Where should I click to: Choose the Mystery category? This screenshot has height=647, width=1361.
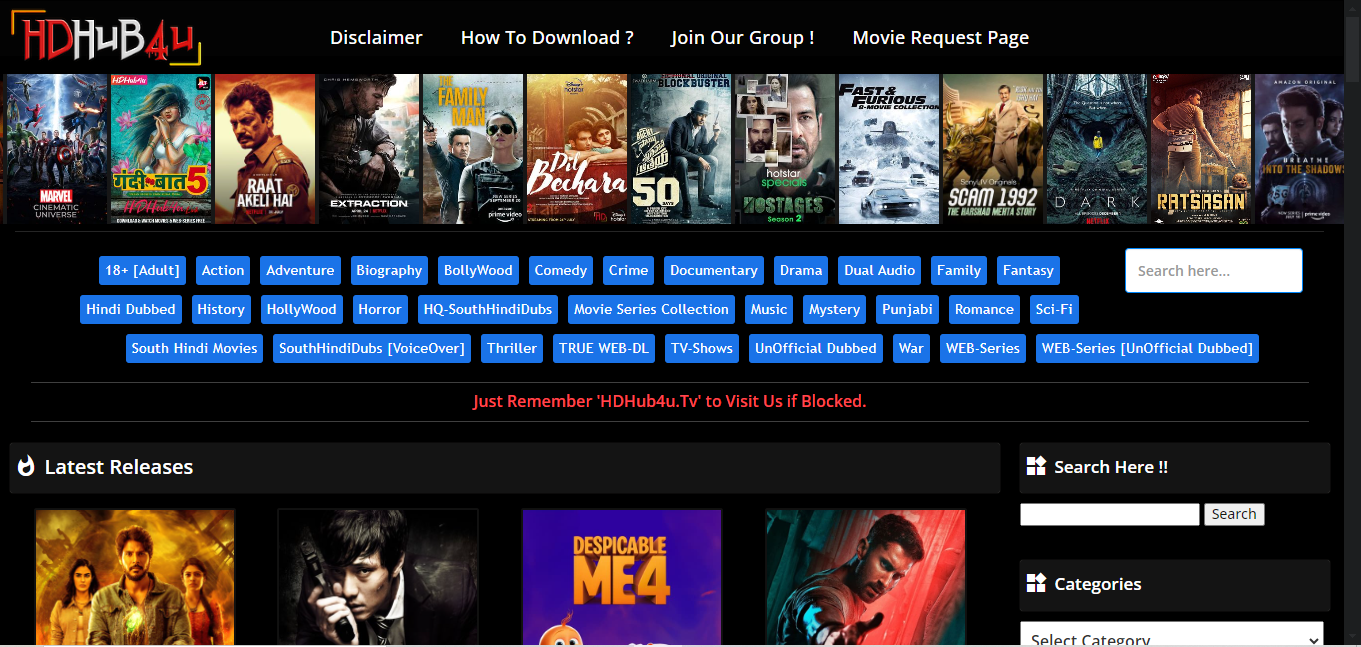point(834,309)
